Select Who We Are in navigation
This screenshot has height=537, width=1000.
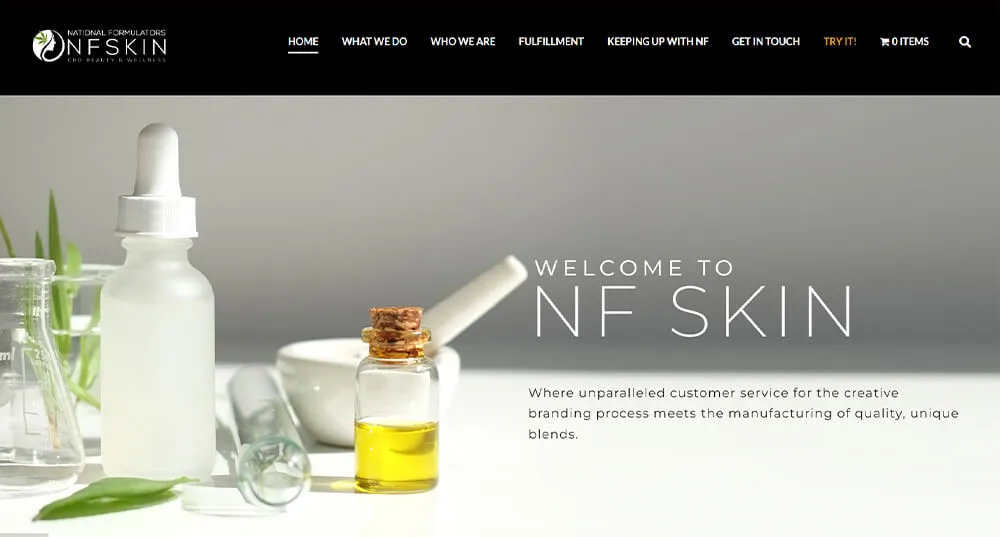pyautogui.click(x=462, y=41)
